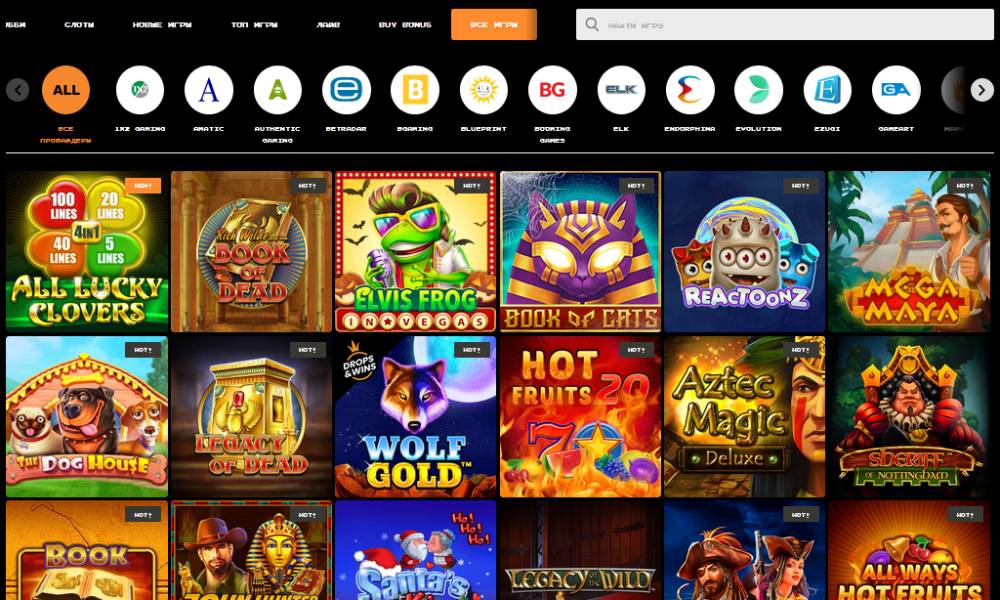Viewport: 1000px width, 600px height.
Task: Choose the Amatic provider icon
Action: click(209, 90)
